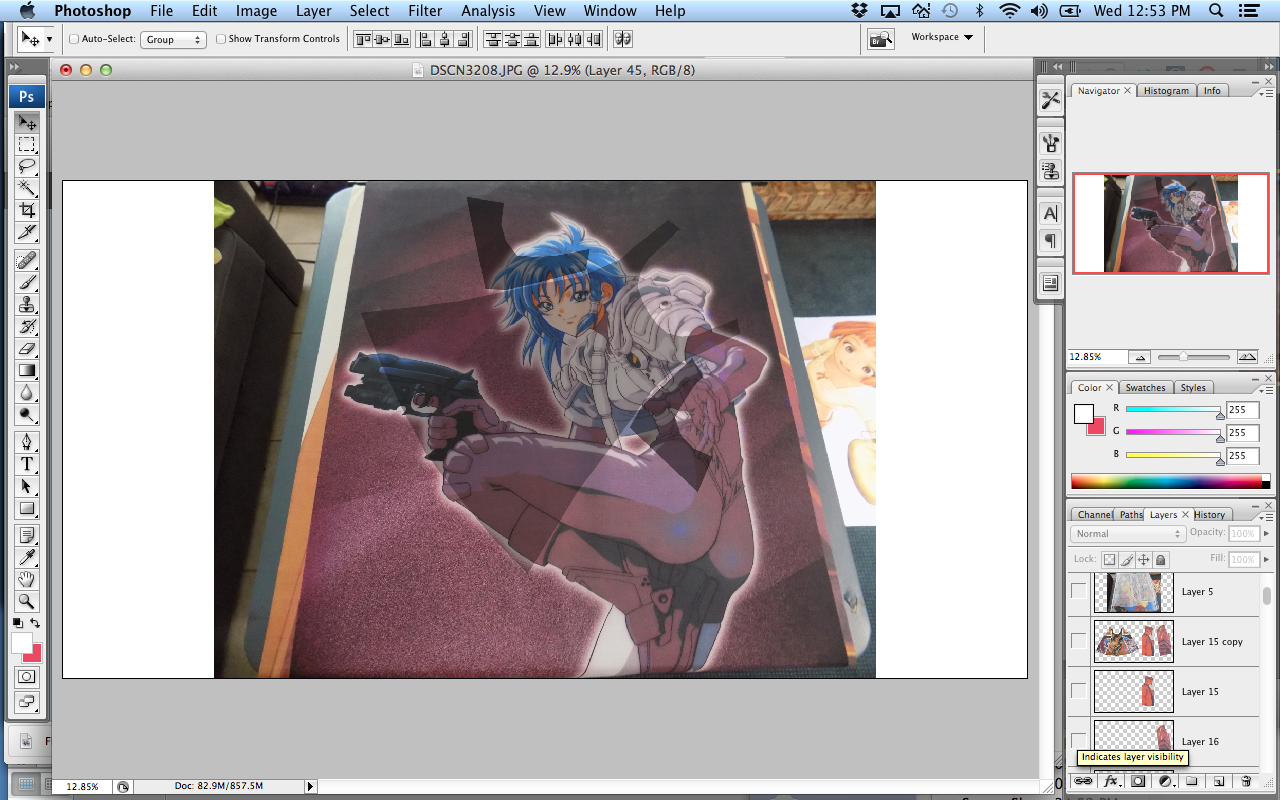This screenshot has width=1280, height=800.
Task: Click the Delete layer trash icon
Action: [x=1245, y=781]
